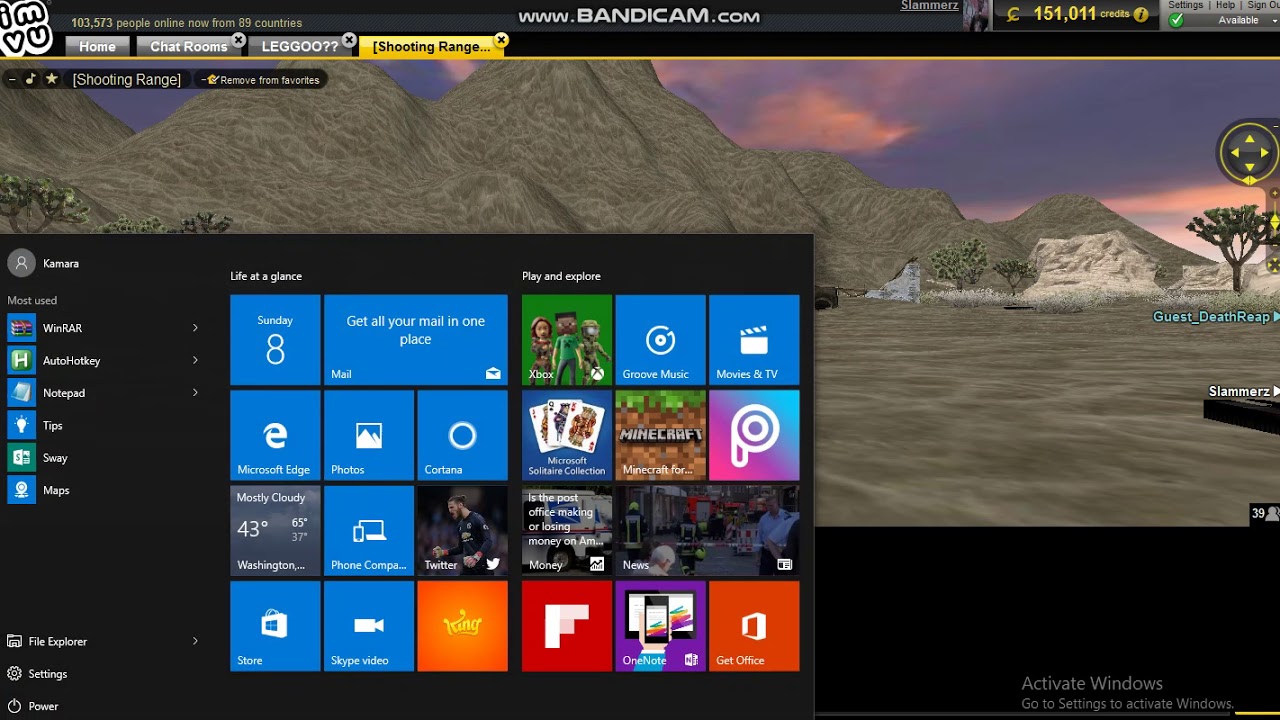
Task: Open Microsoft Solitaire Collection tile
Action: [x=566, y=436]
